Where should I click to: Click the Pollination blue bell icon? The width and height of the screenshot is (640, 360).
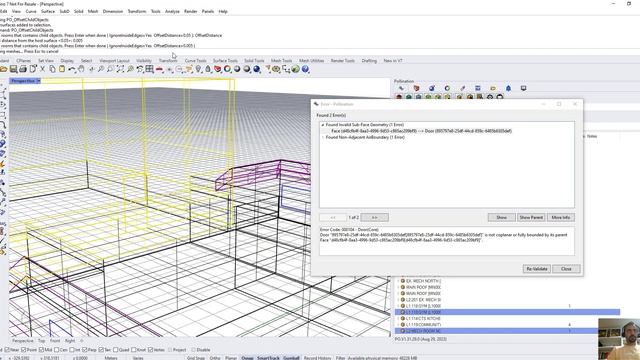coord(508,88)
